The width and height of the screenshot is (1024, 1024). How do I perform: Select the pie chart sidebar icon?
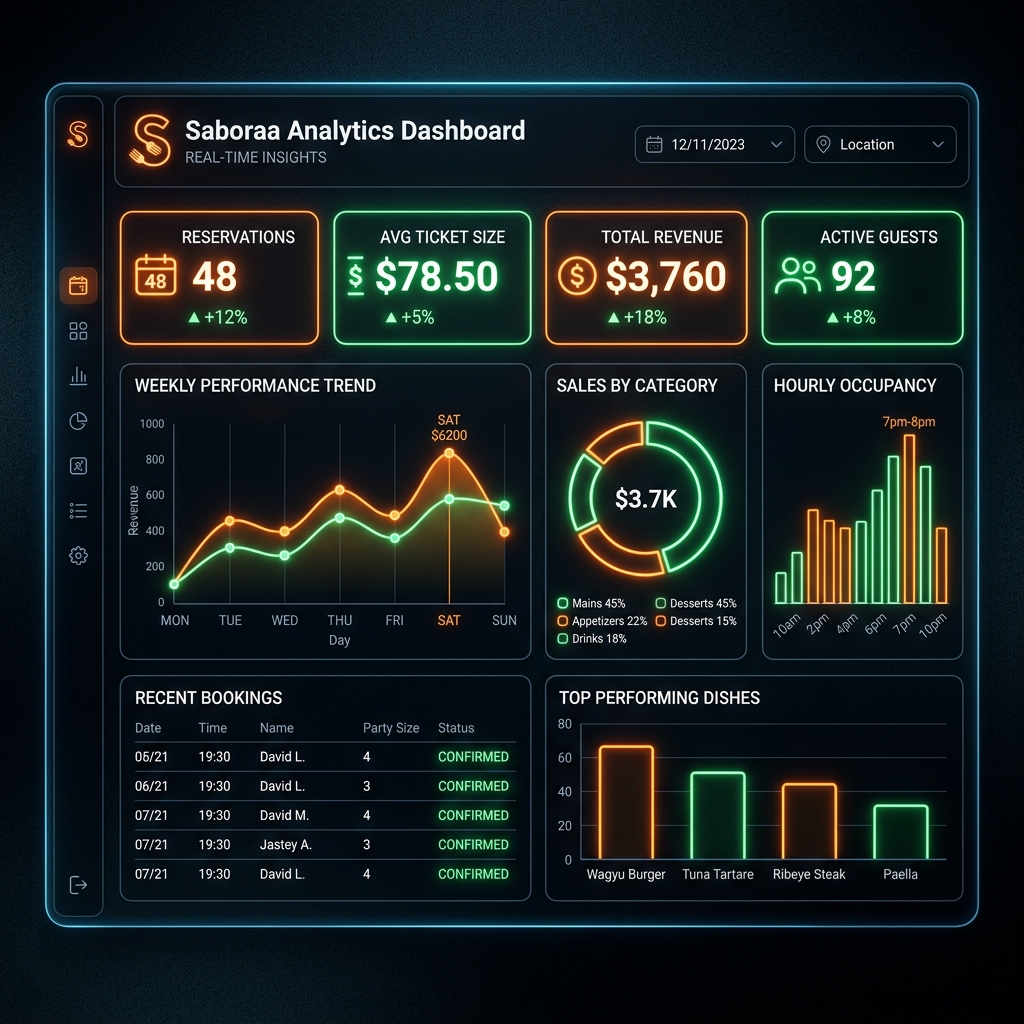[x=78, y=421]
